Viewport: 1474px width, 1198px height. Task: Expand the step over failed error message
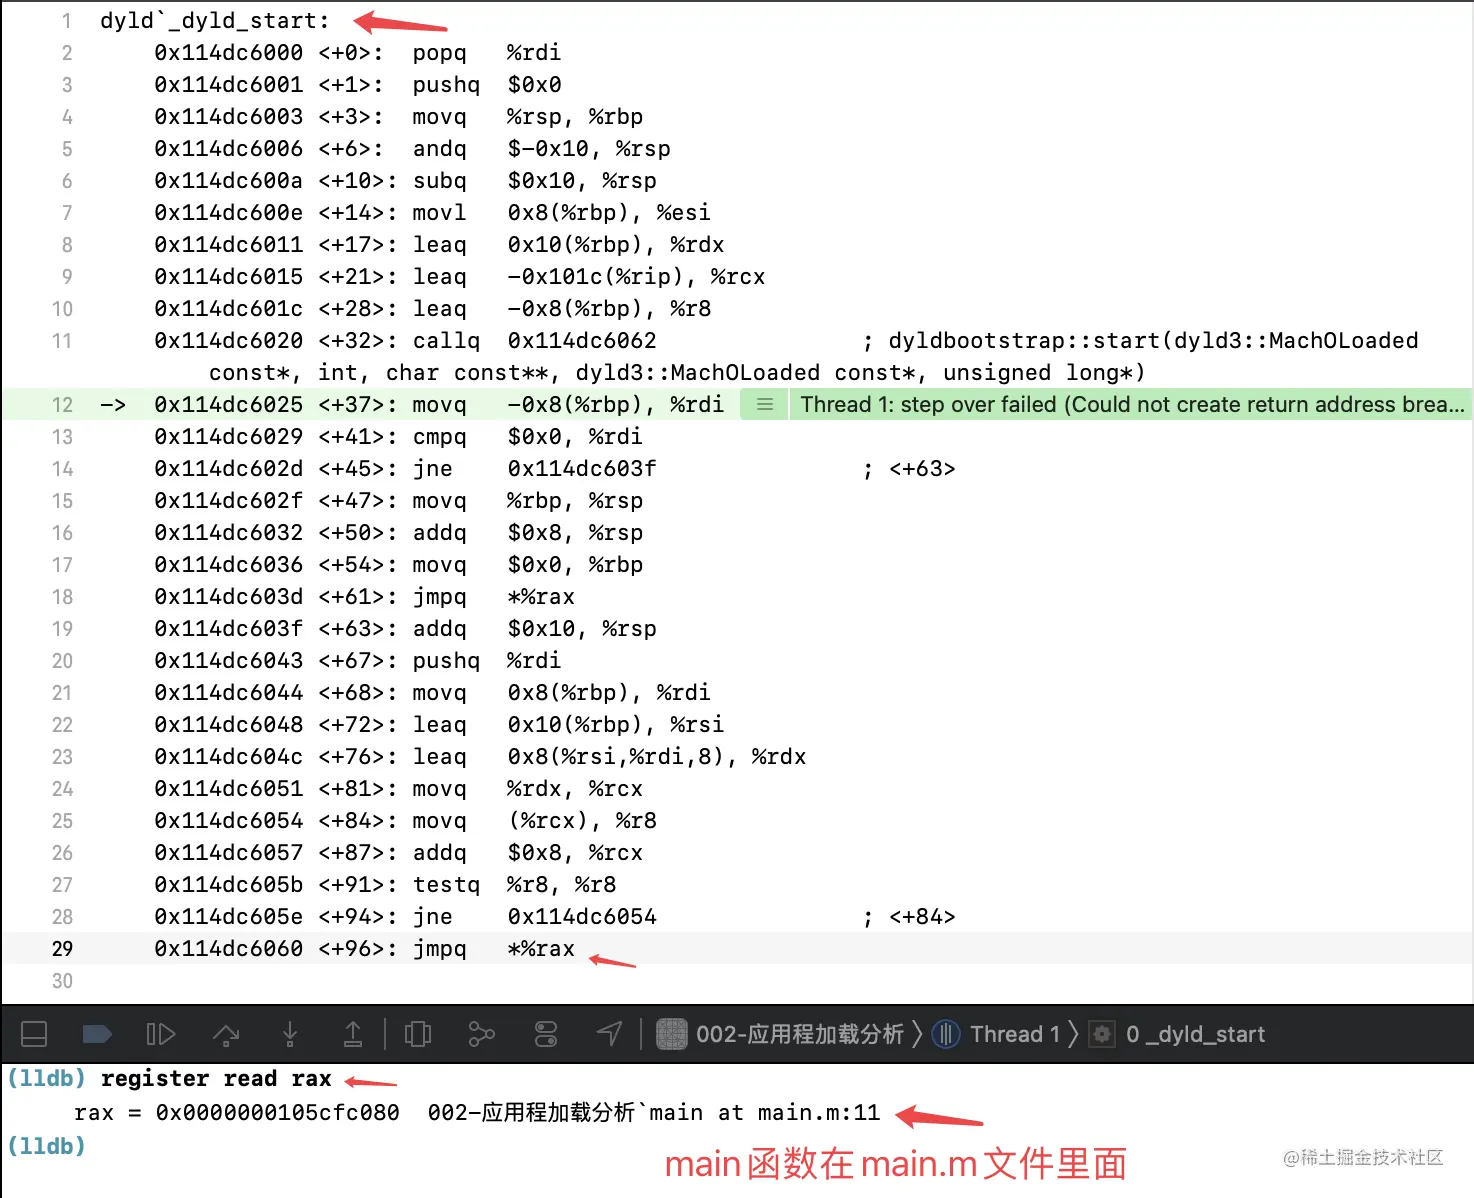[763, 404]
